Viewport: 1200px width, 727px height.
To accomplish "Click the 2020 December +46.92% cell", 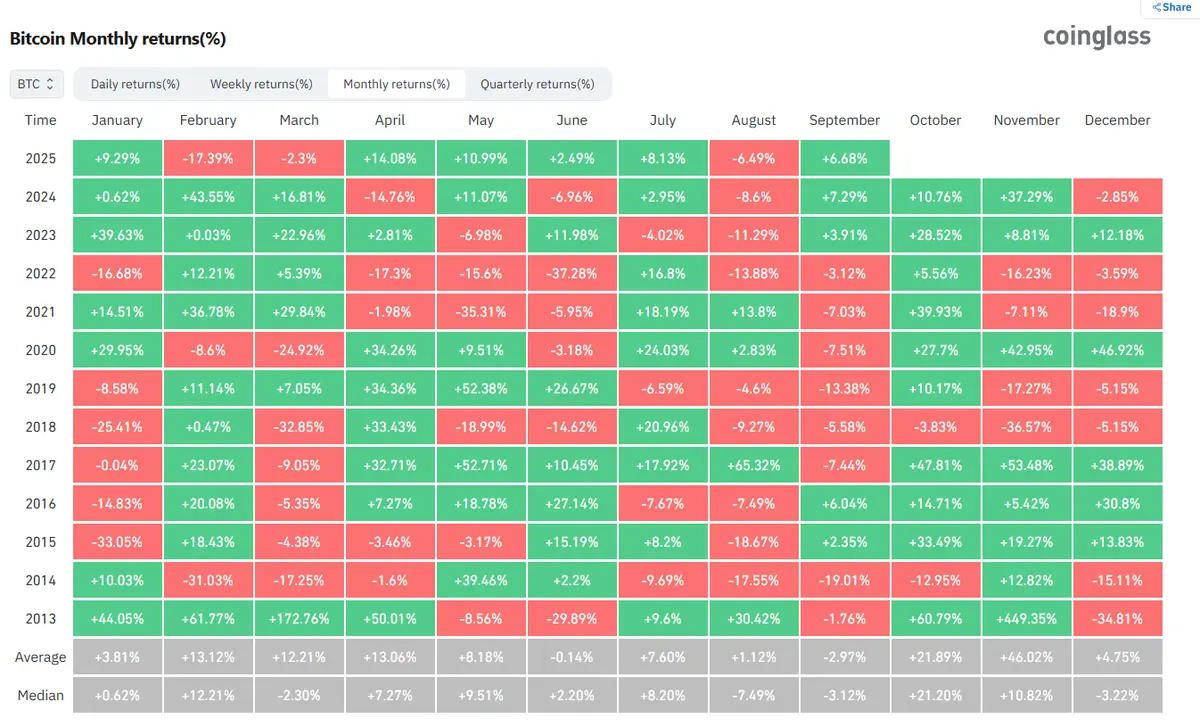I will pos(1117,351).
